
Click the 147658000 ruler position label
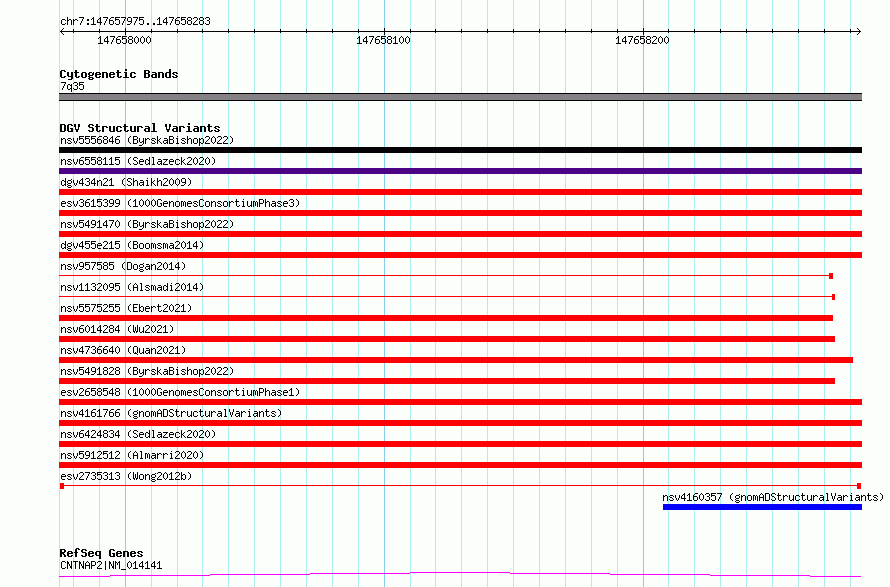coord(124,40)
